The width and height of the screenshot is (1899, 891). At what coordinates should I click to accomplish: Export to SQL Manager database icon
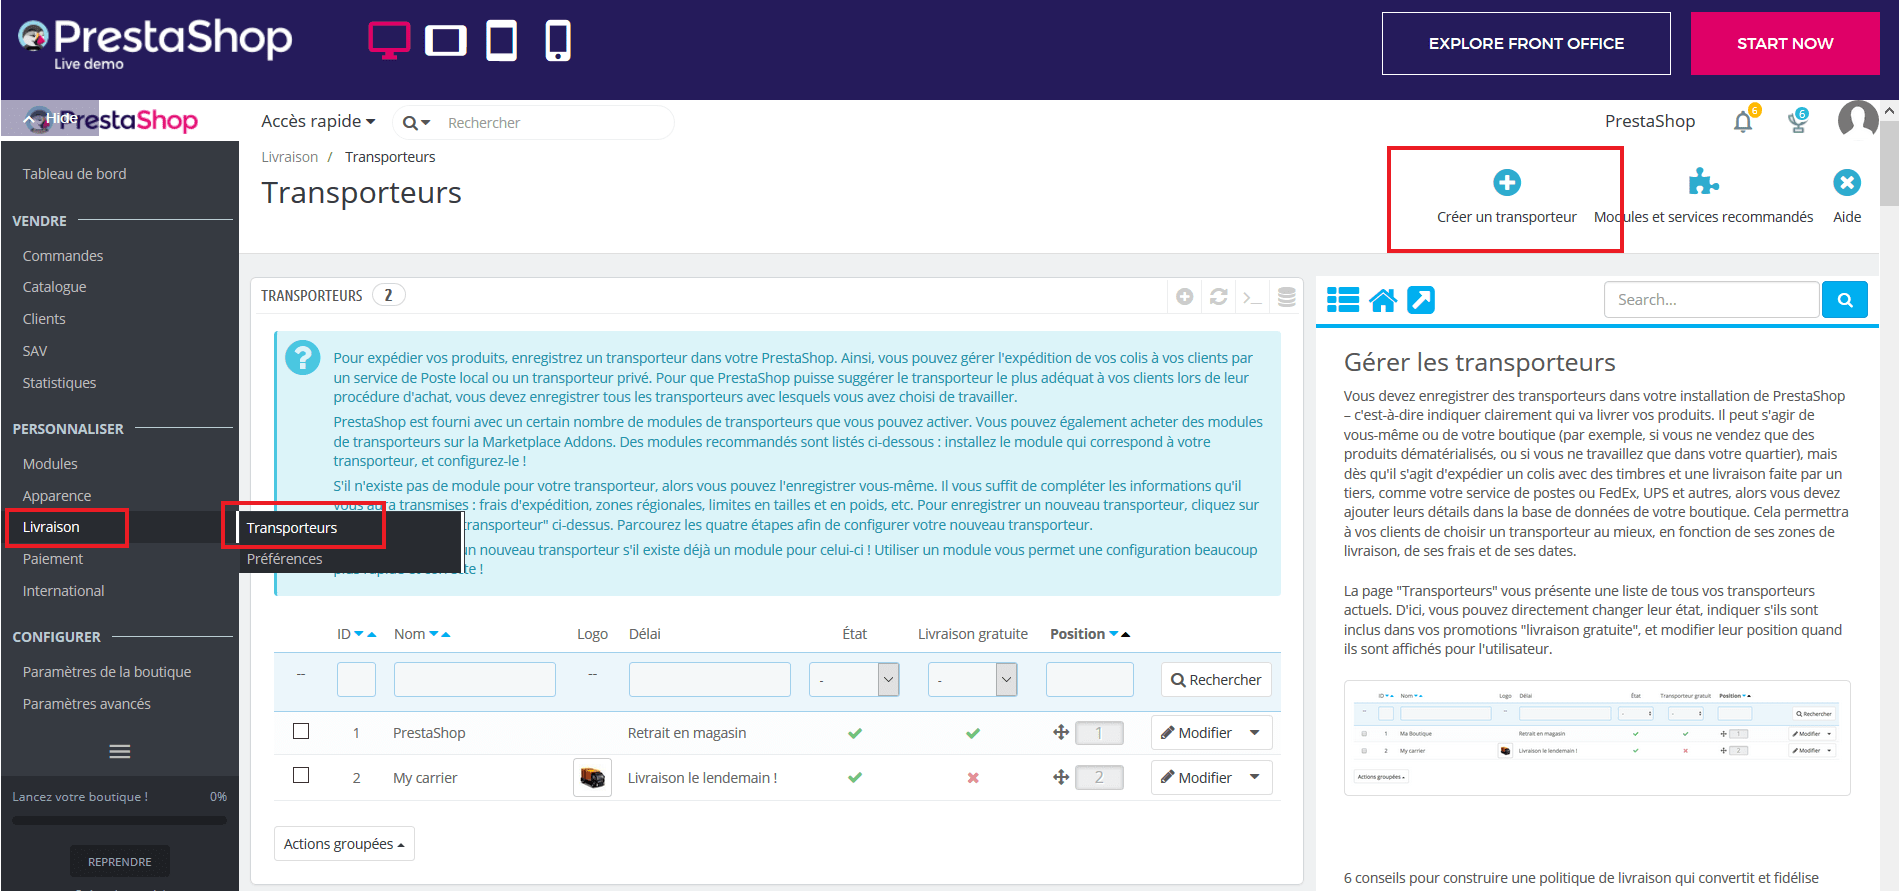(x=1287, y=297)
